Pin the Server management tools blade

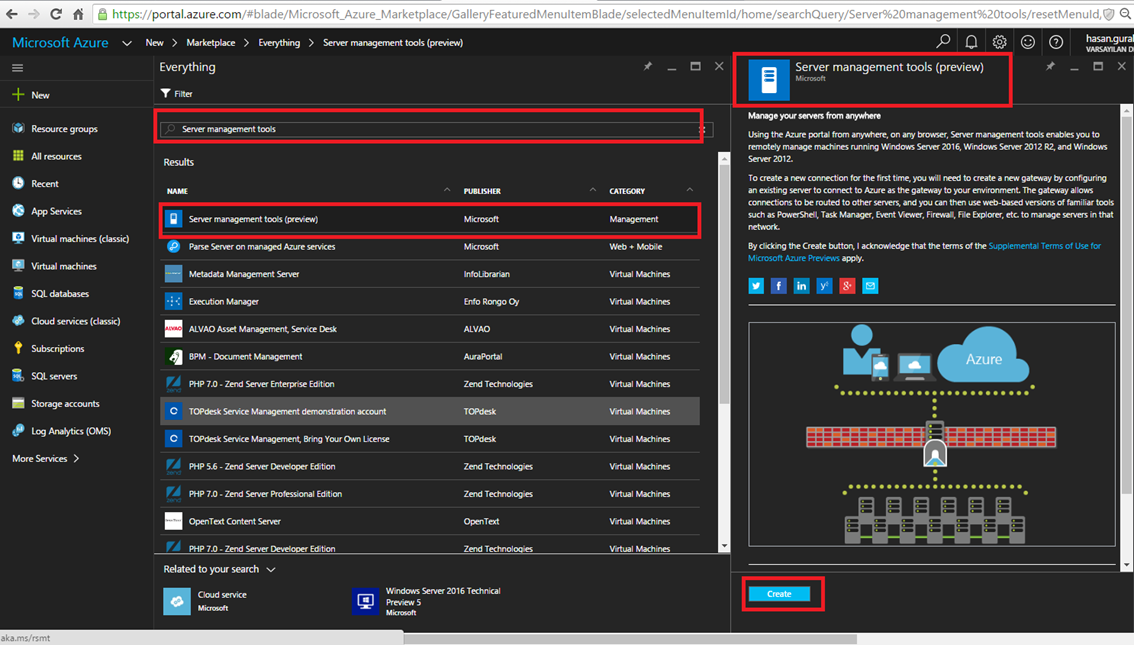coord(1050,67)
